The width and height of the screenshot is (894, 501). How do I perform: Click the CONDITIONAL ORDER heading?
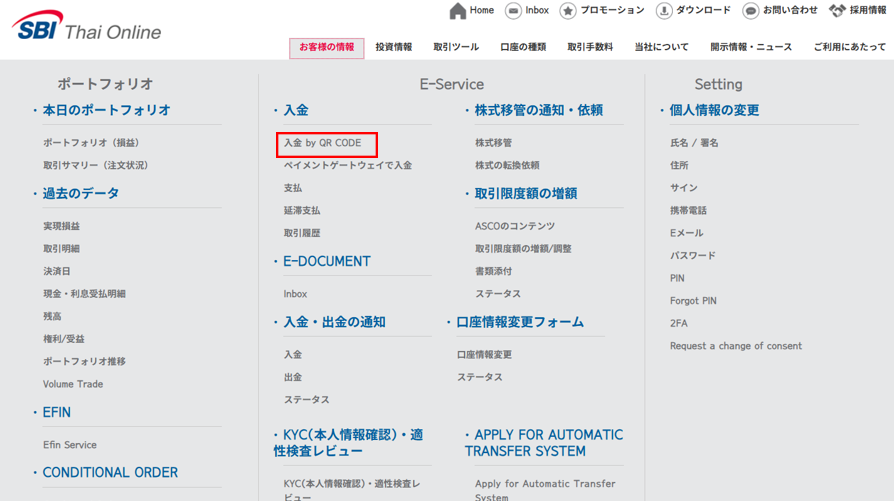click(110, 473)
